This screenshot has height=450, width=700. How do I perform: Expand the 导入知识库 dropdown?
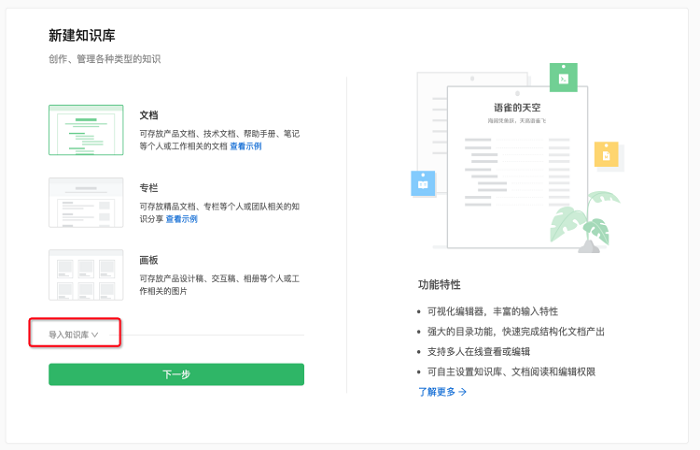click(73, 335)
